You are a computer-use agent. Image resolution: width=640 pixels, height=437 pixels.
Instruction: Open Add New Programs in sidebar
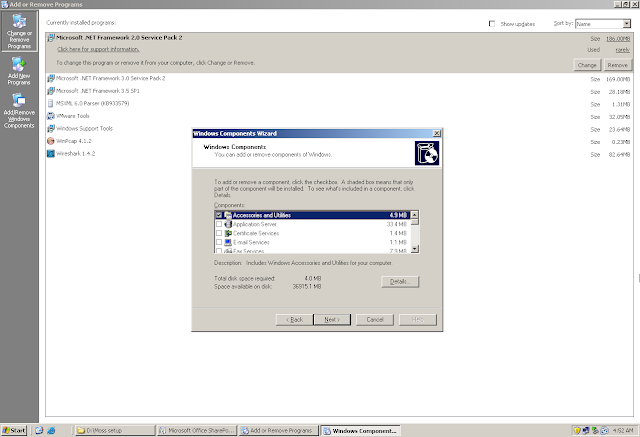[19, 71]
